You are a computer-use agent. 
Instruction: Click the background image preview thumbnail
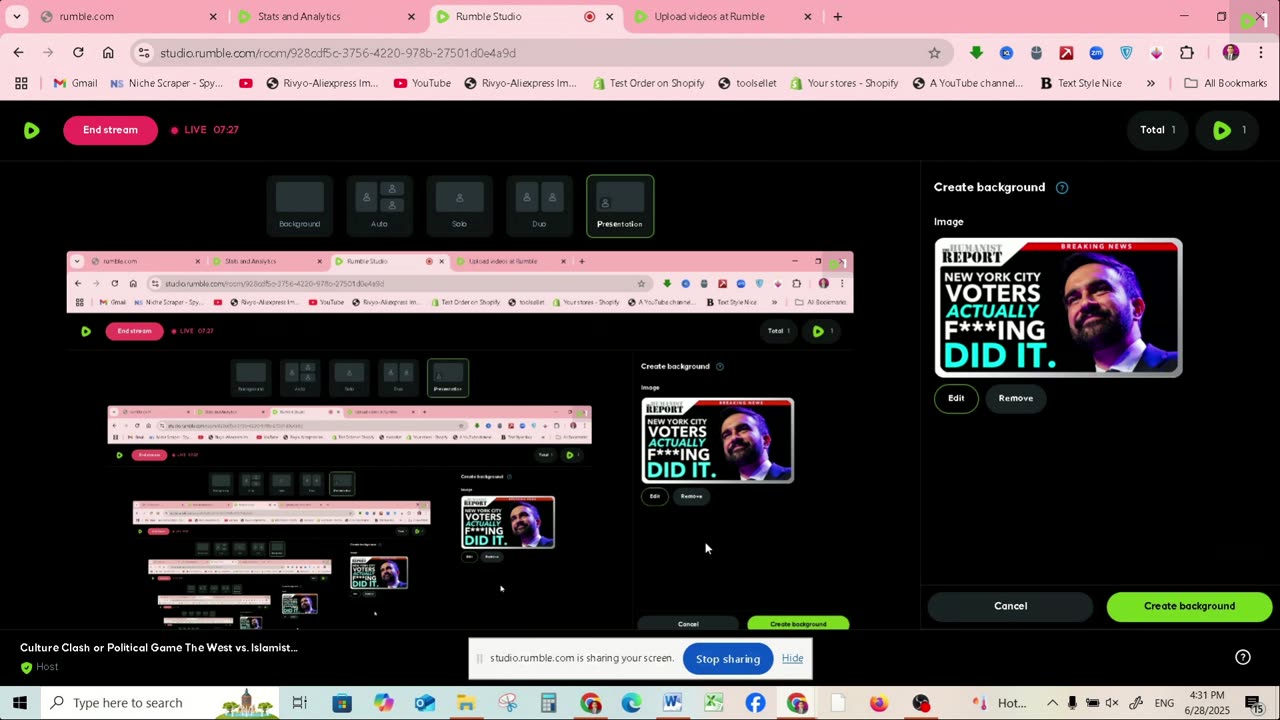coord(1058,307)
